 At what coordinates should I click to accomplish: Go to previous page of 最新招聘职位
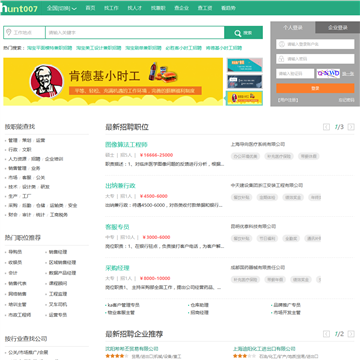[x=326, y=127]
